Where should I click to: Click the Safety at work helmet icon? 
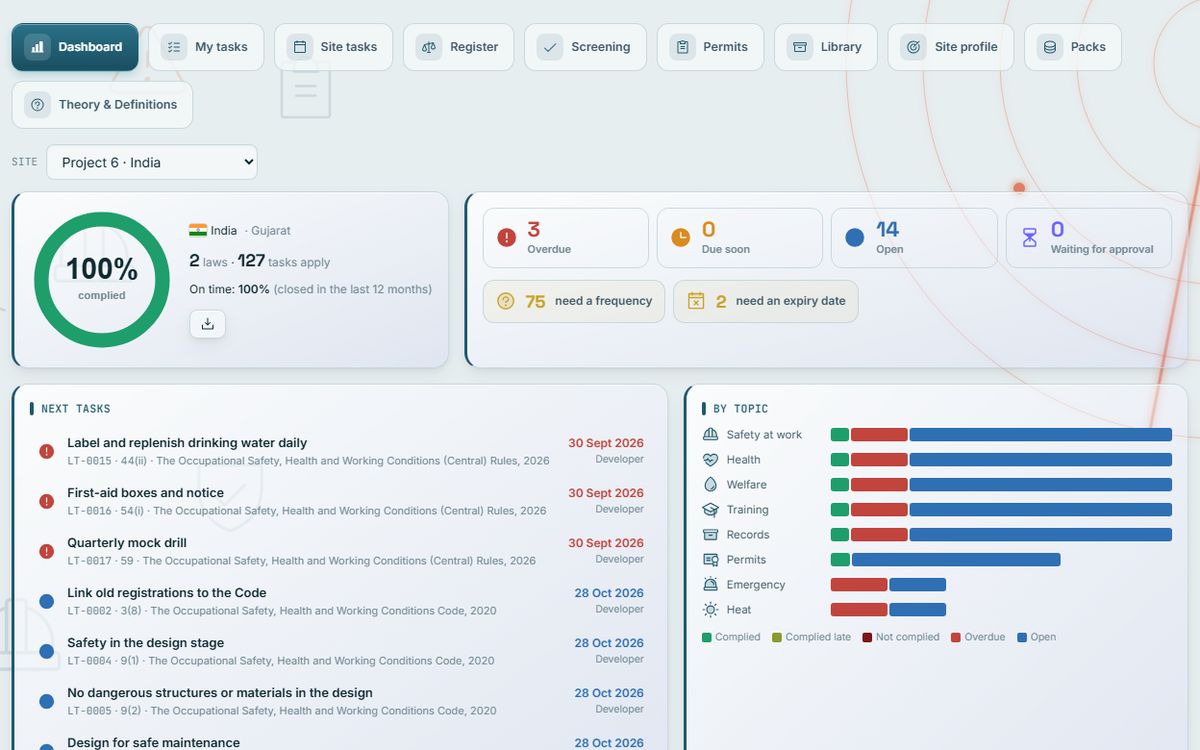point(711,435)
